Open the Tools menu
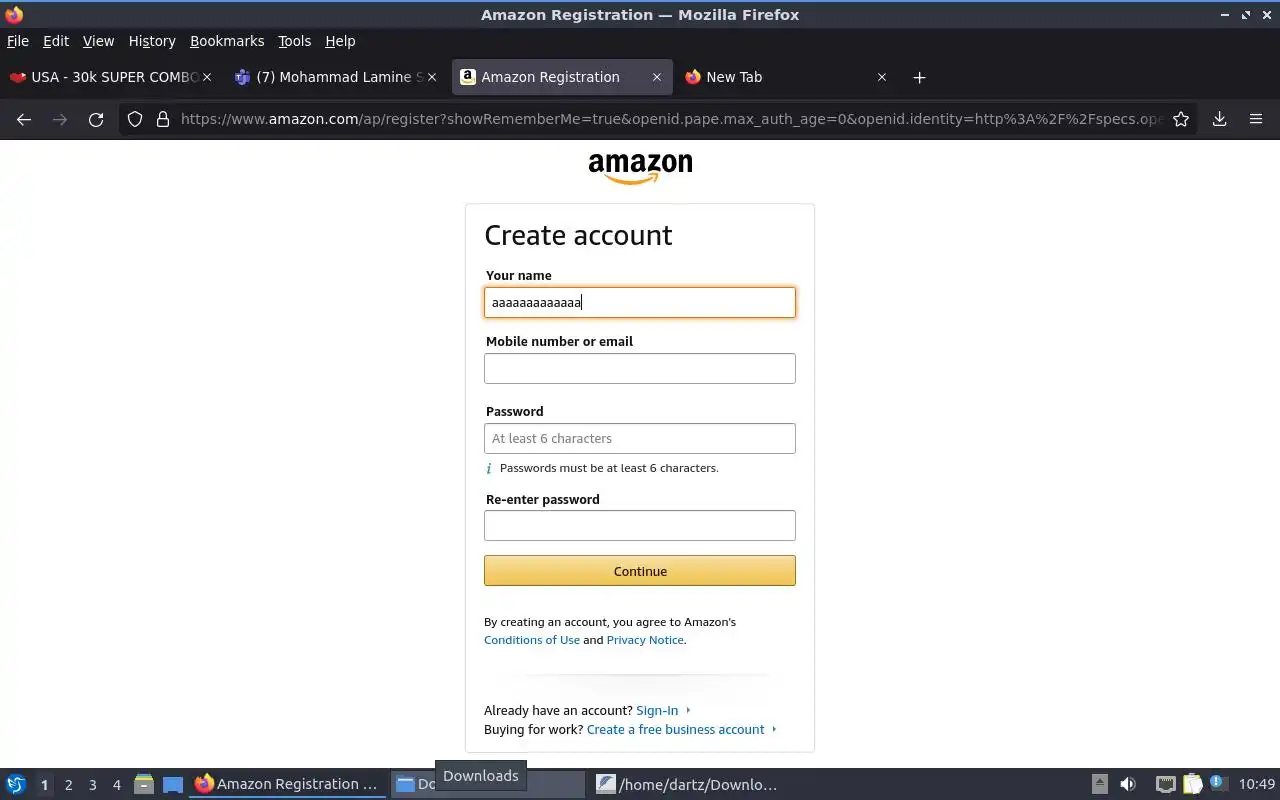Image resolution: width=1280 pixels, height=800 pixels. (x=294, y=41)
